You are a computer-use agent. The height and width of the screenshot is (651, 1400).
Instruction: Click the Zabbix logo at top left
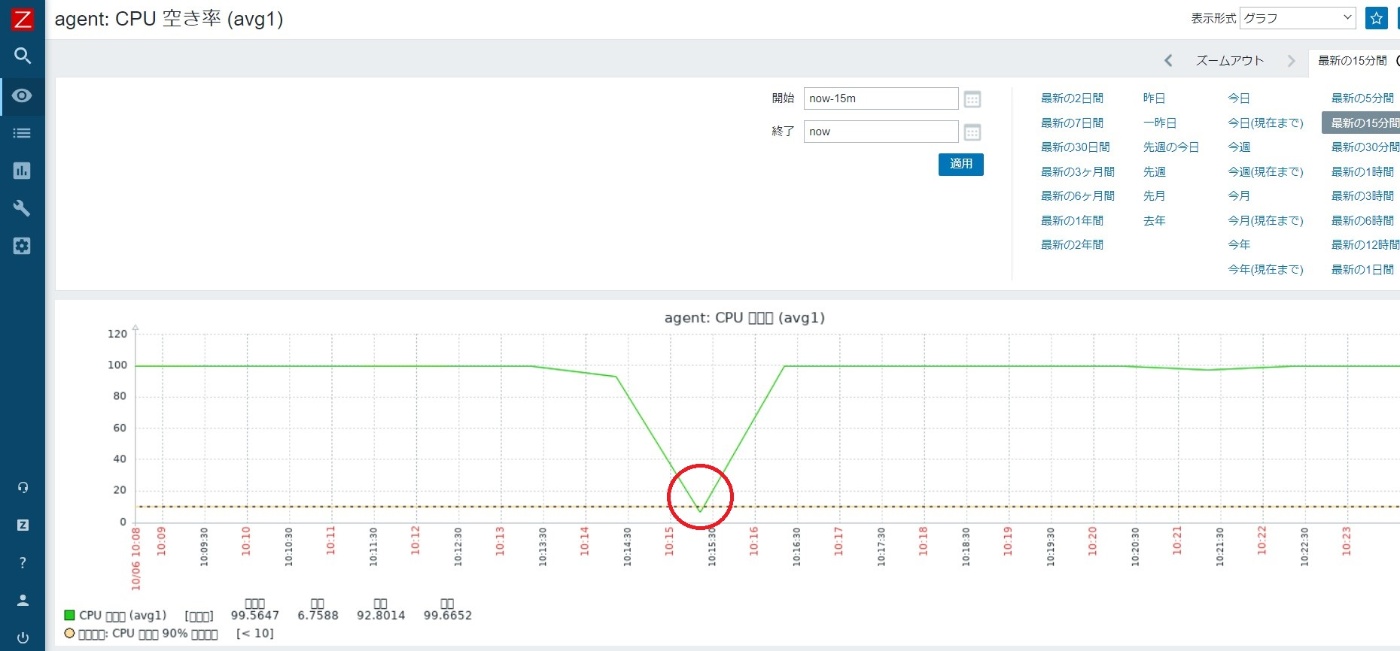22,18
